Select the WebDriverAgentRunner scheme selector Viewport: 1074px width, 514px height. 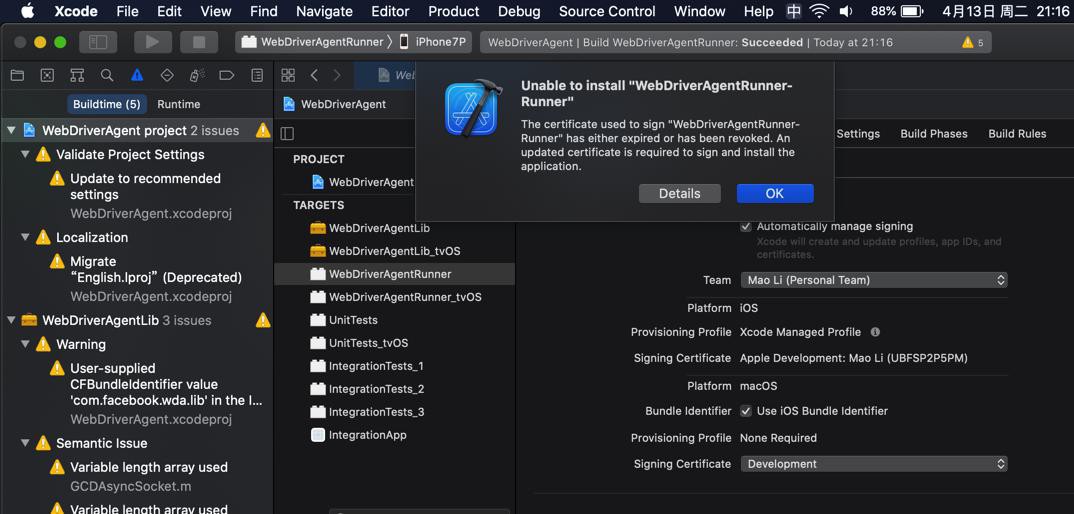tap(314, 42)
